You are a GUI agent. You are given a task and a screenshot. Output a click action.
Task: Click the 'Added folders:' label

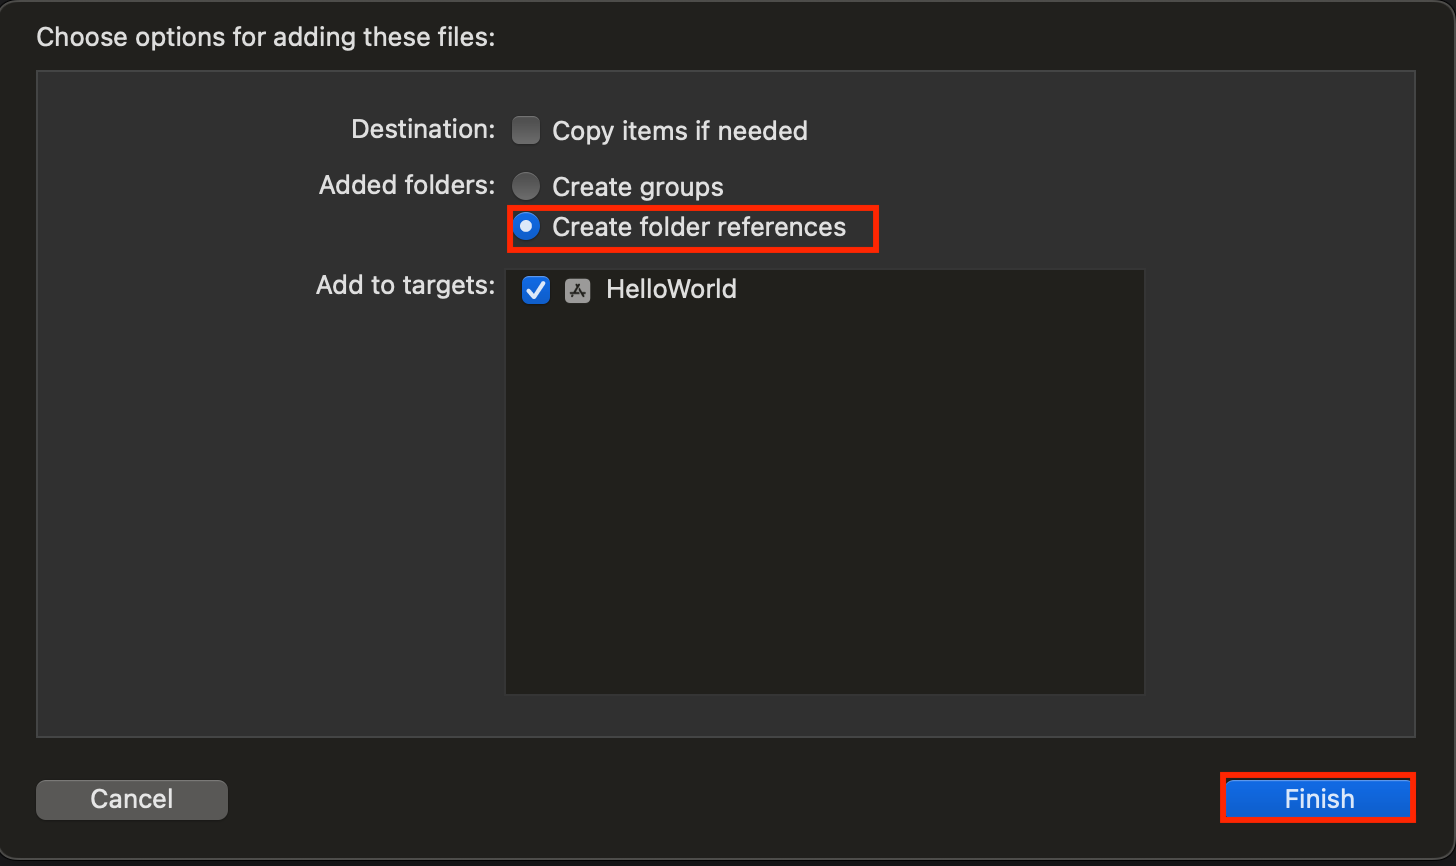click(407, 185)
